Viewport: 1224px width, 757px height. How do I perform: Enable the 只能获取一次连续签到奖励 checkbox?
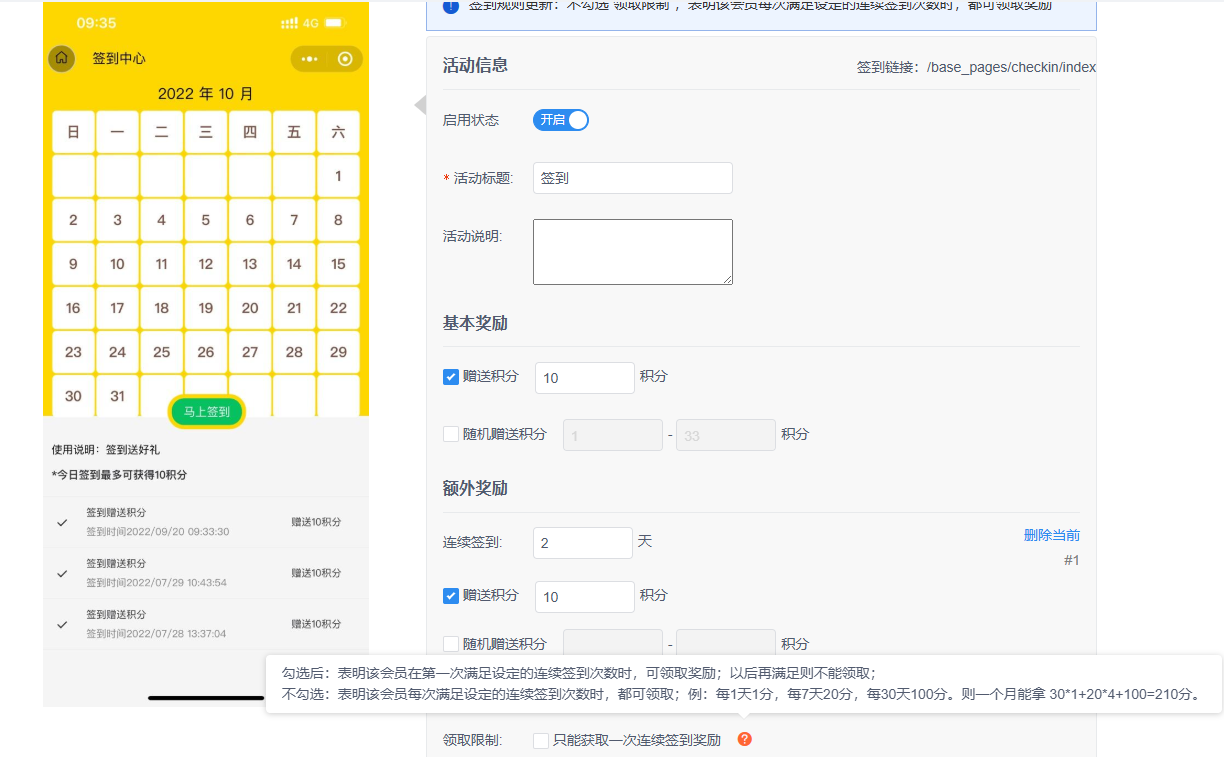point(541,741)
